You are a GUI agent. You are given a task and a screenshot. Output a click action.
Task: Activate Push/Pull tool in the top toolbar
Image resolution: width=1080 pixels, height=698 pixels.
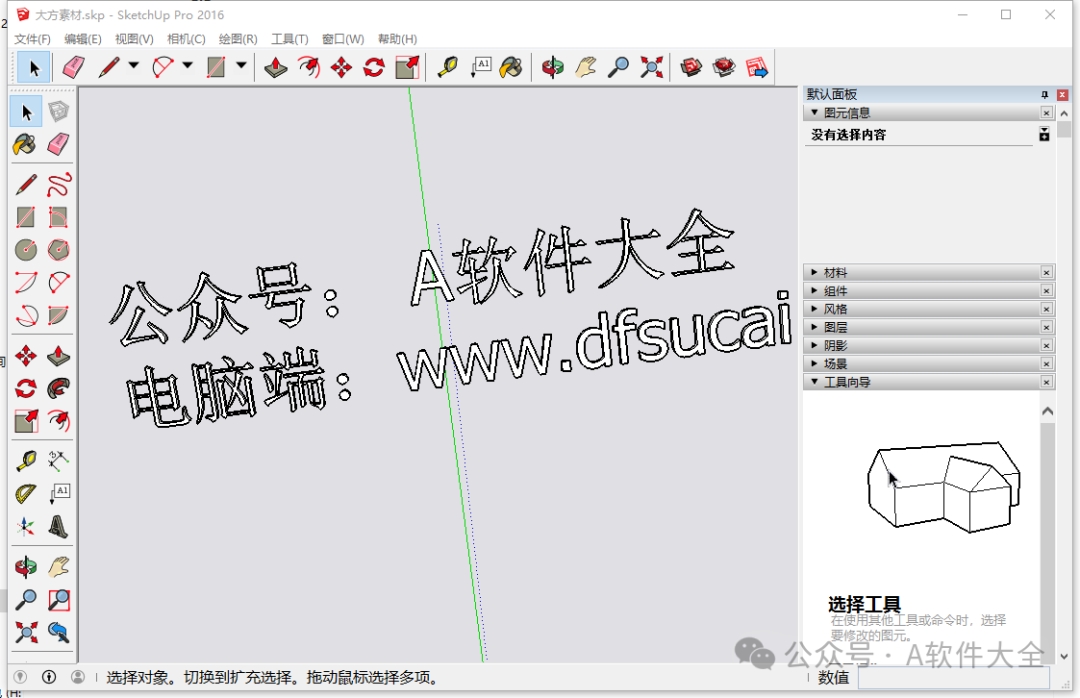[x=276, y=67]
